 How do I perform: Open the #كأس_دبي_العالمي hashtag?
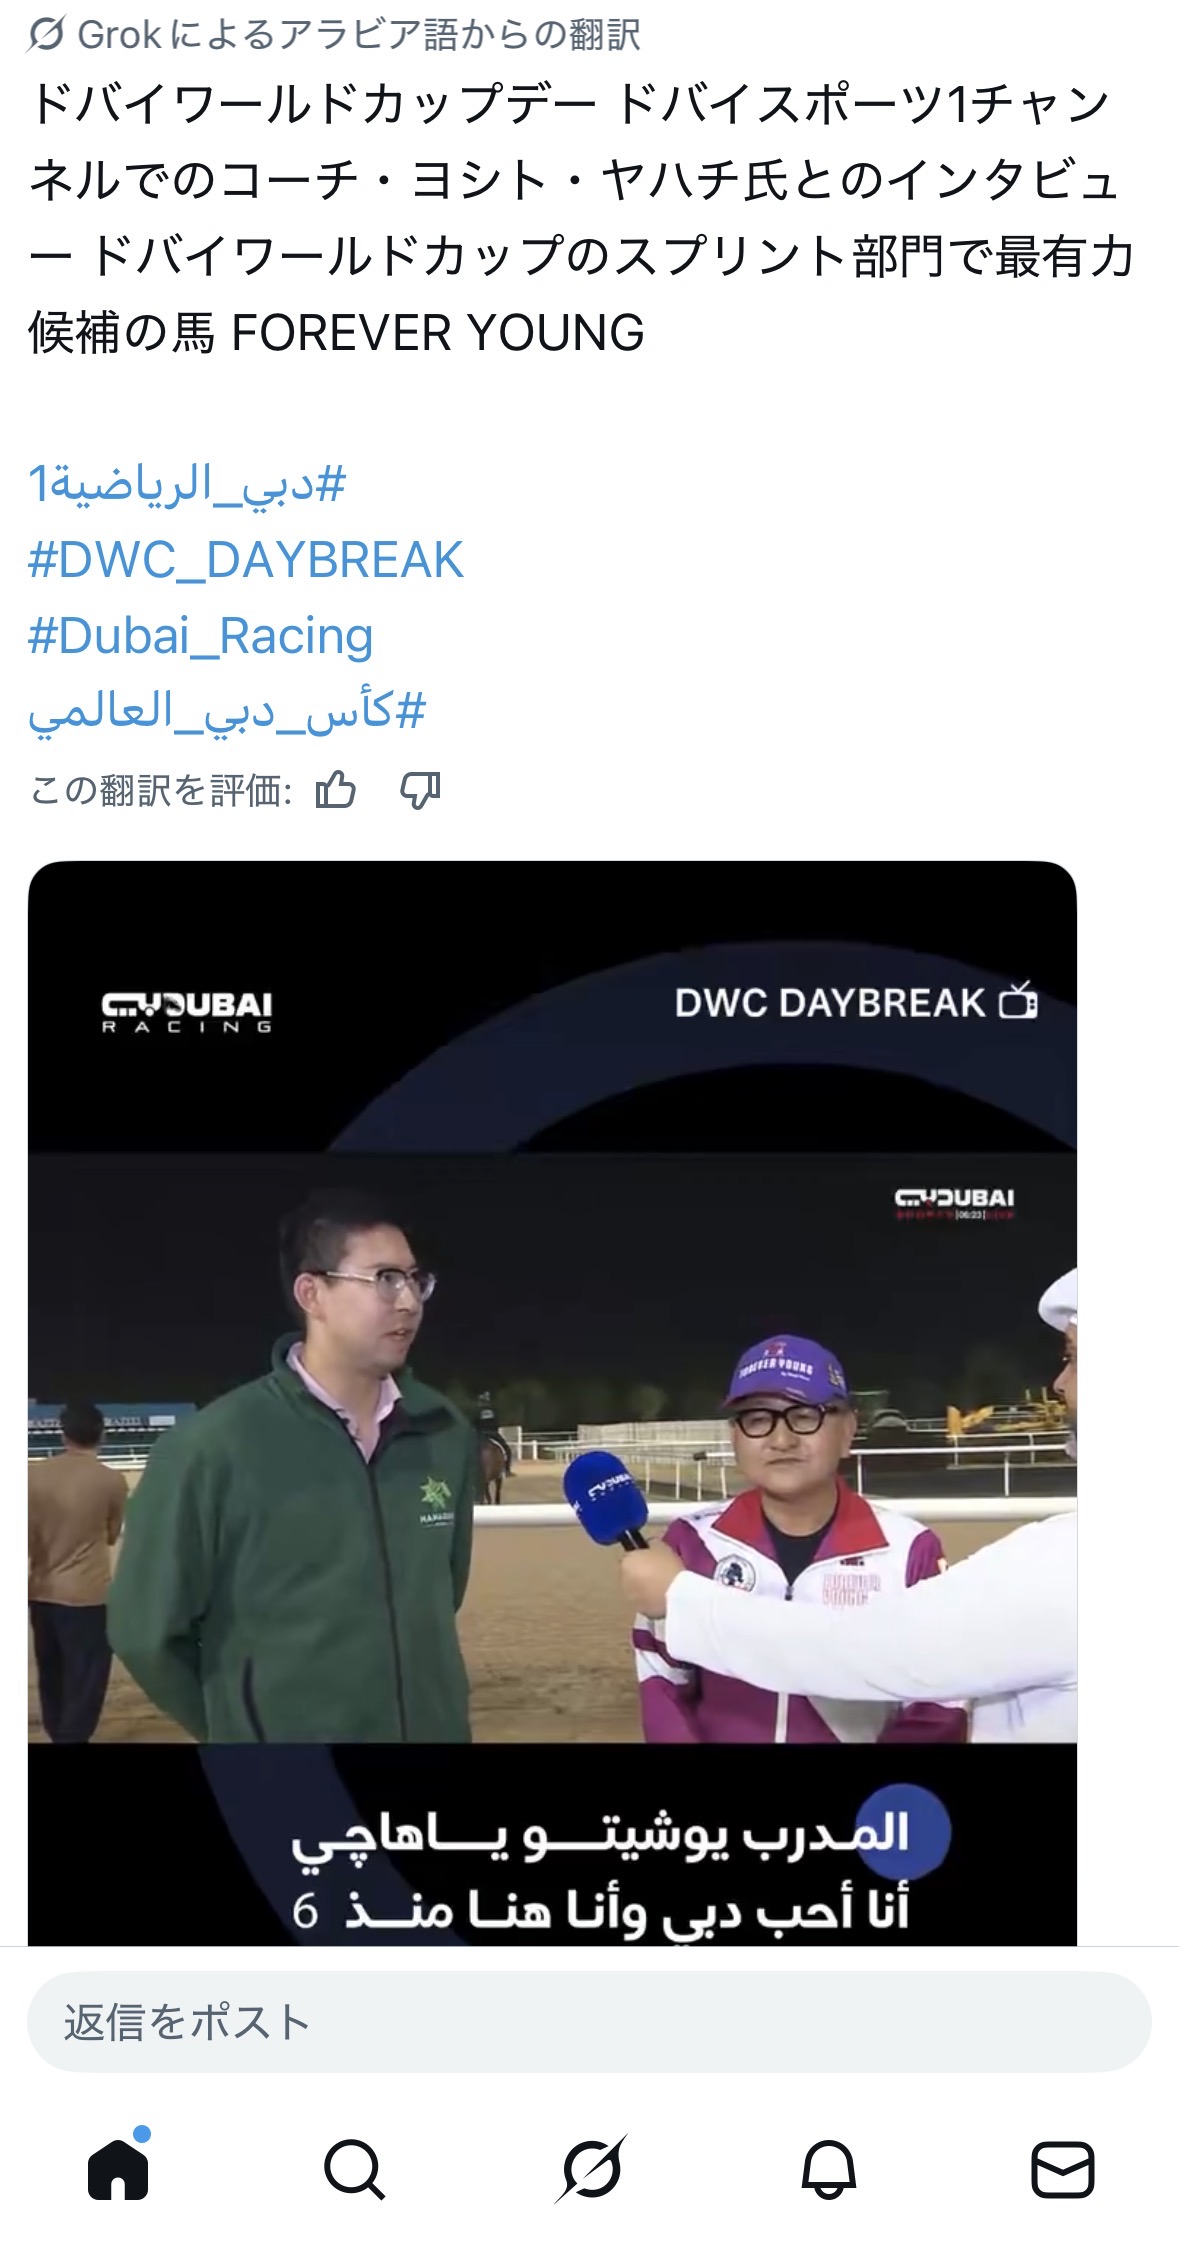[x=227, y=713]
